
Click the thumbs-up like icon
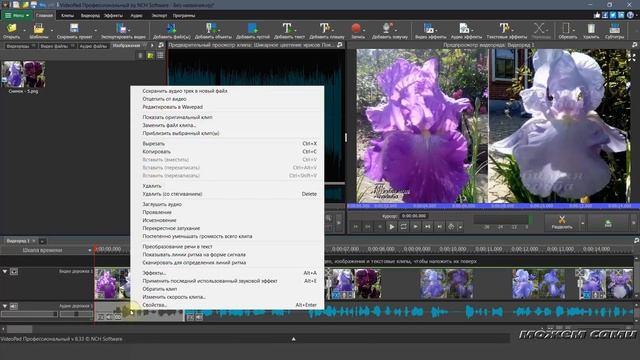click(x=597, y=16)
